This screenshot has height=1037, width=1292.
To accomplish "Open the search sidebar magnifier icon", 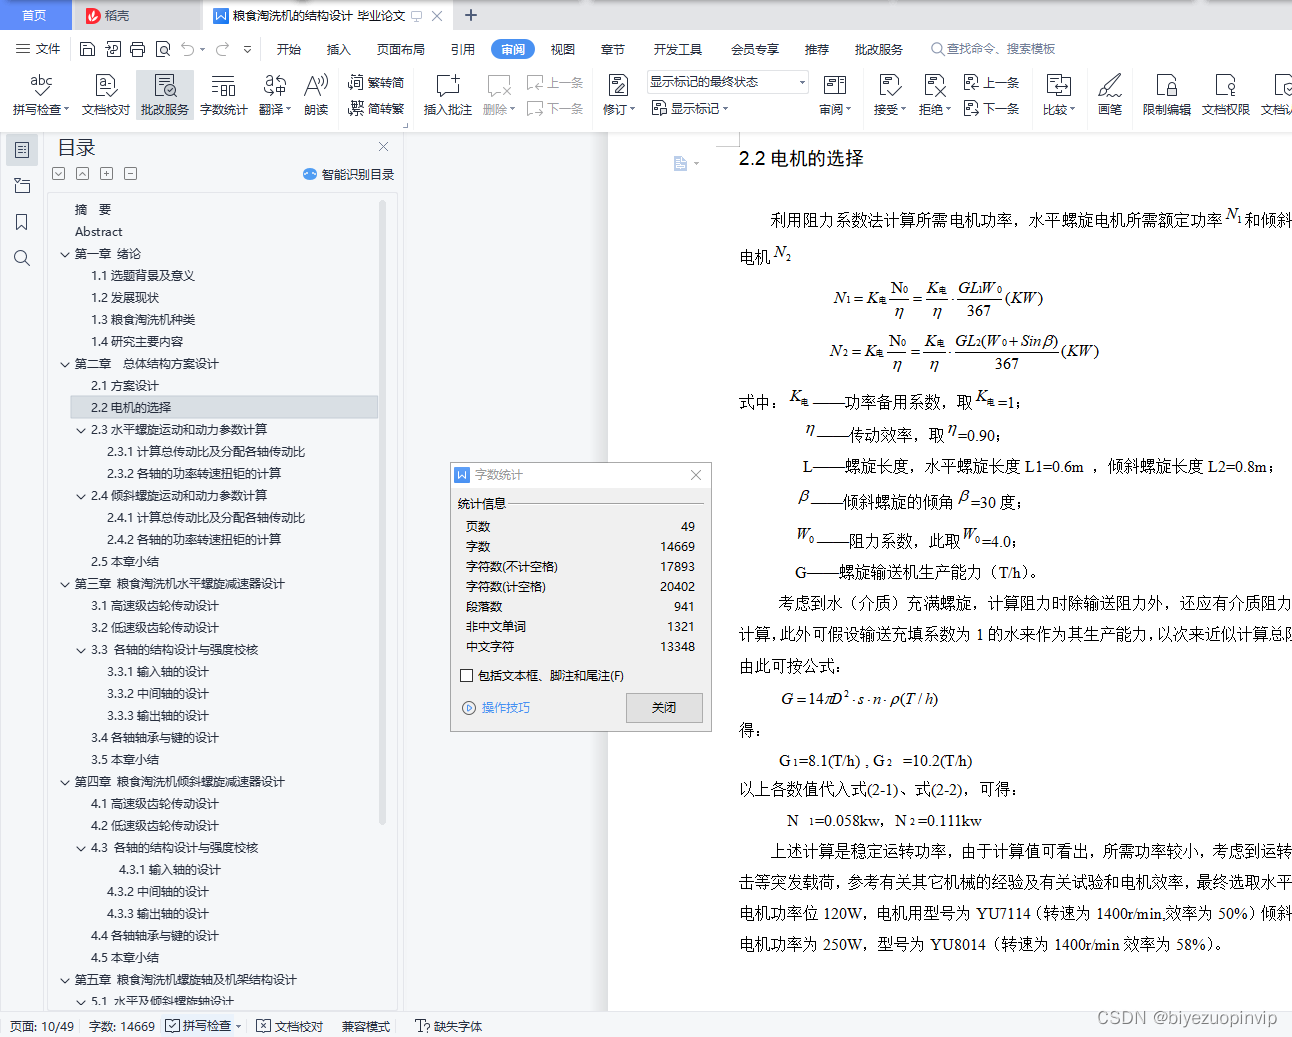I will tap(22, 258).
